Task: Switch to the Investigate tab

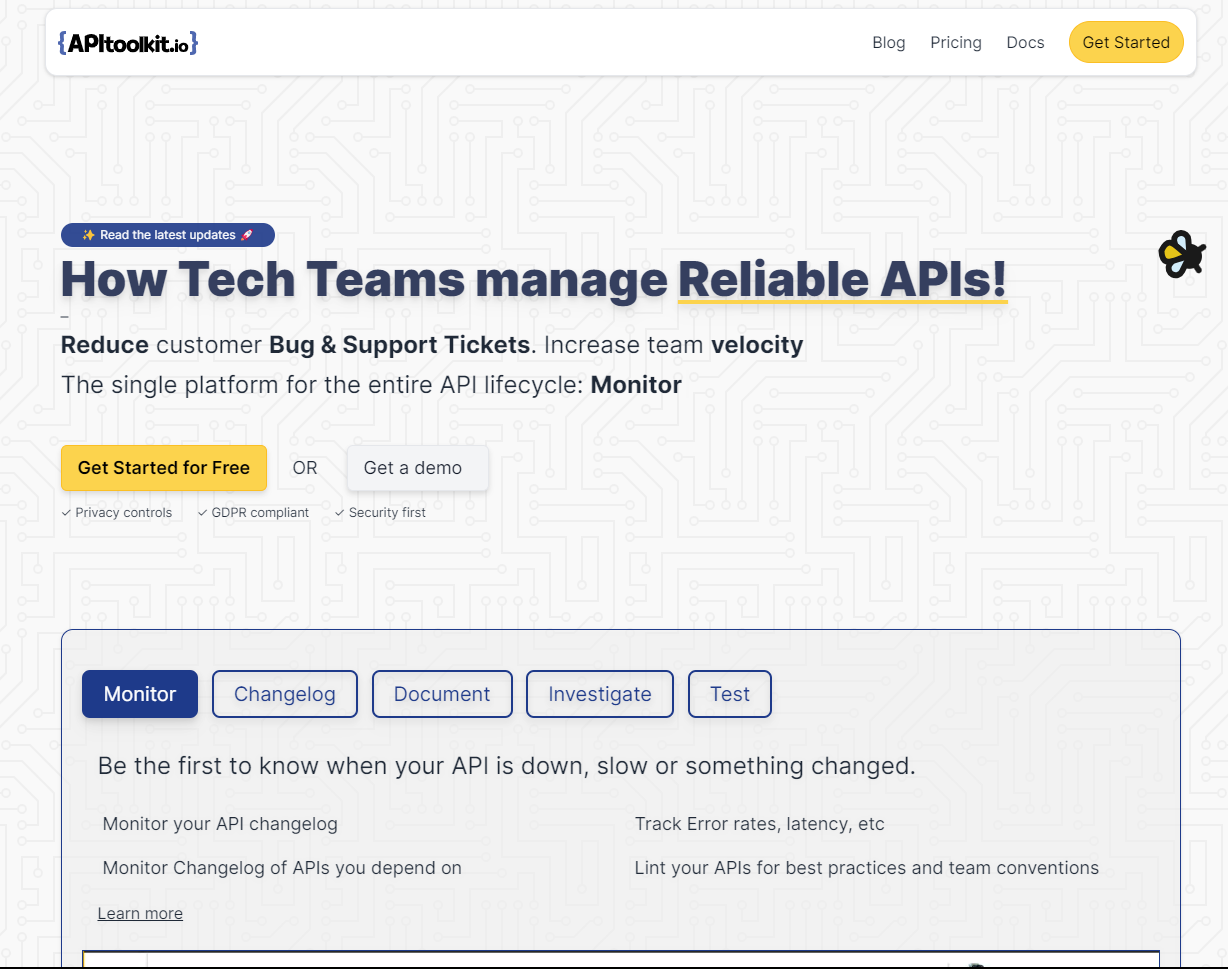Action: [x=599, y=693]
